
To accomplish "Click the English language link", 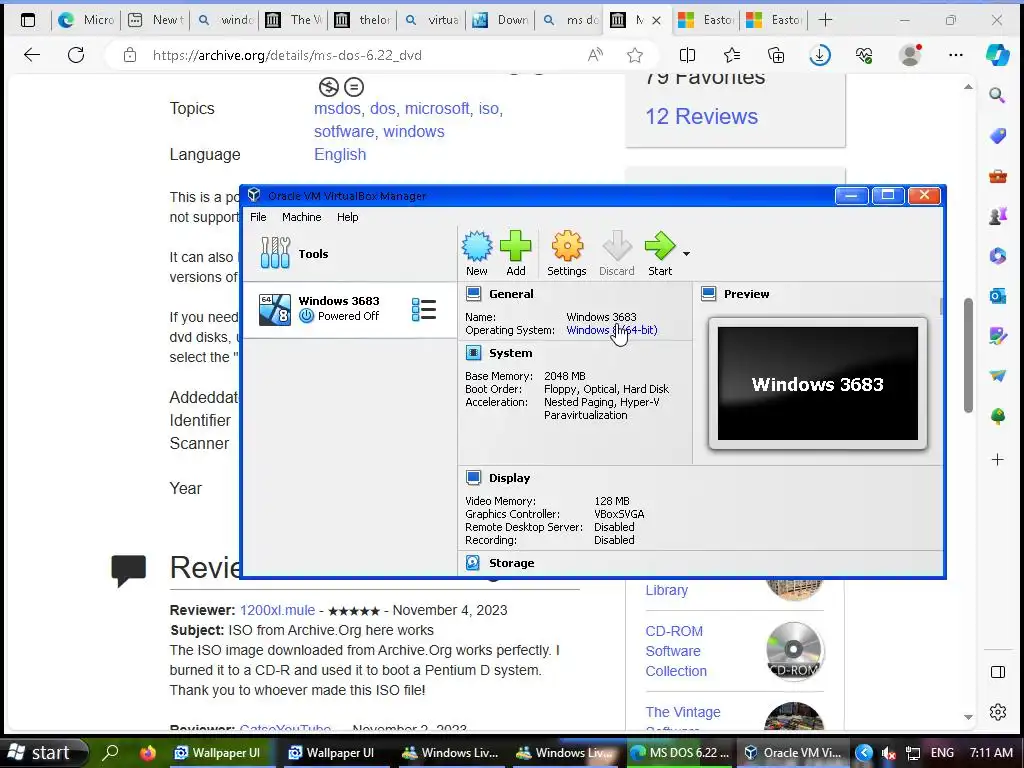I will tap(340, 155).
